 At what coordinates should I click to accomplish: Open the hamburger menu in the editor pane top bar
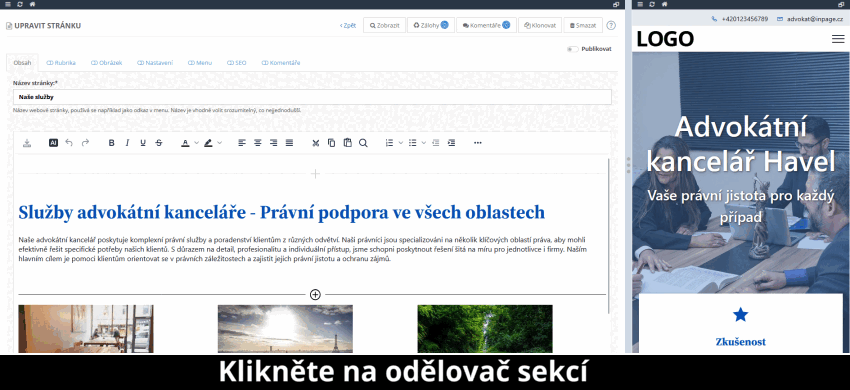coord(8,4)
